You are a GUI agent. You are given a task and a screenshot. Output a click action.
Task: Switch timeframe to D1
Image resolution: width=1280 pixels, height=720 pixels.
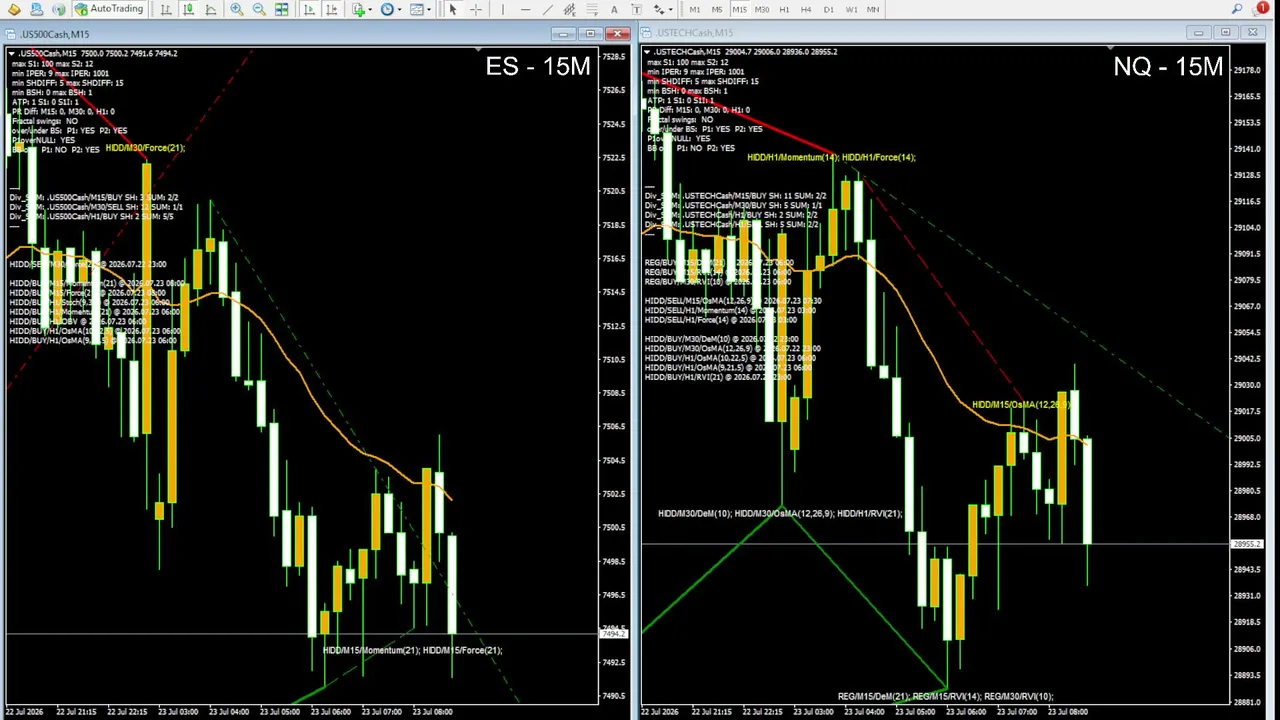click(x=828, y=9)
